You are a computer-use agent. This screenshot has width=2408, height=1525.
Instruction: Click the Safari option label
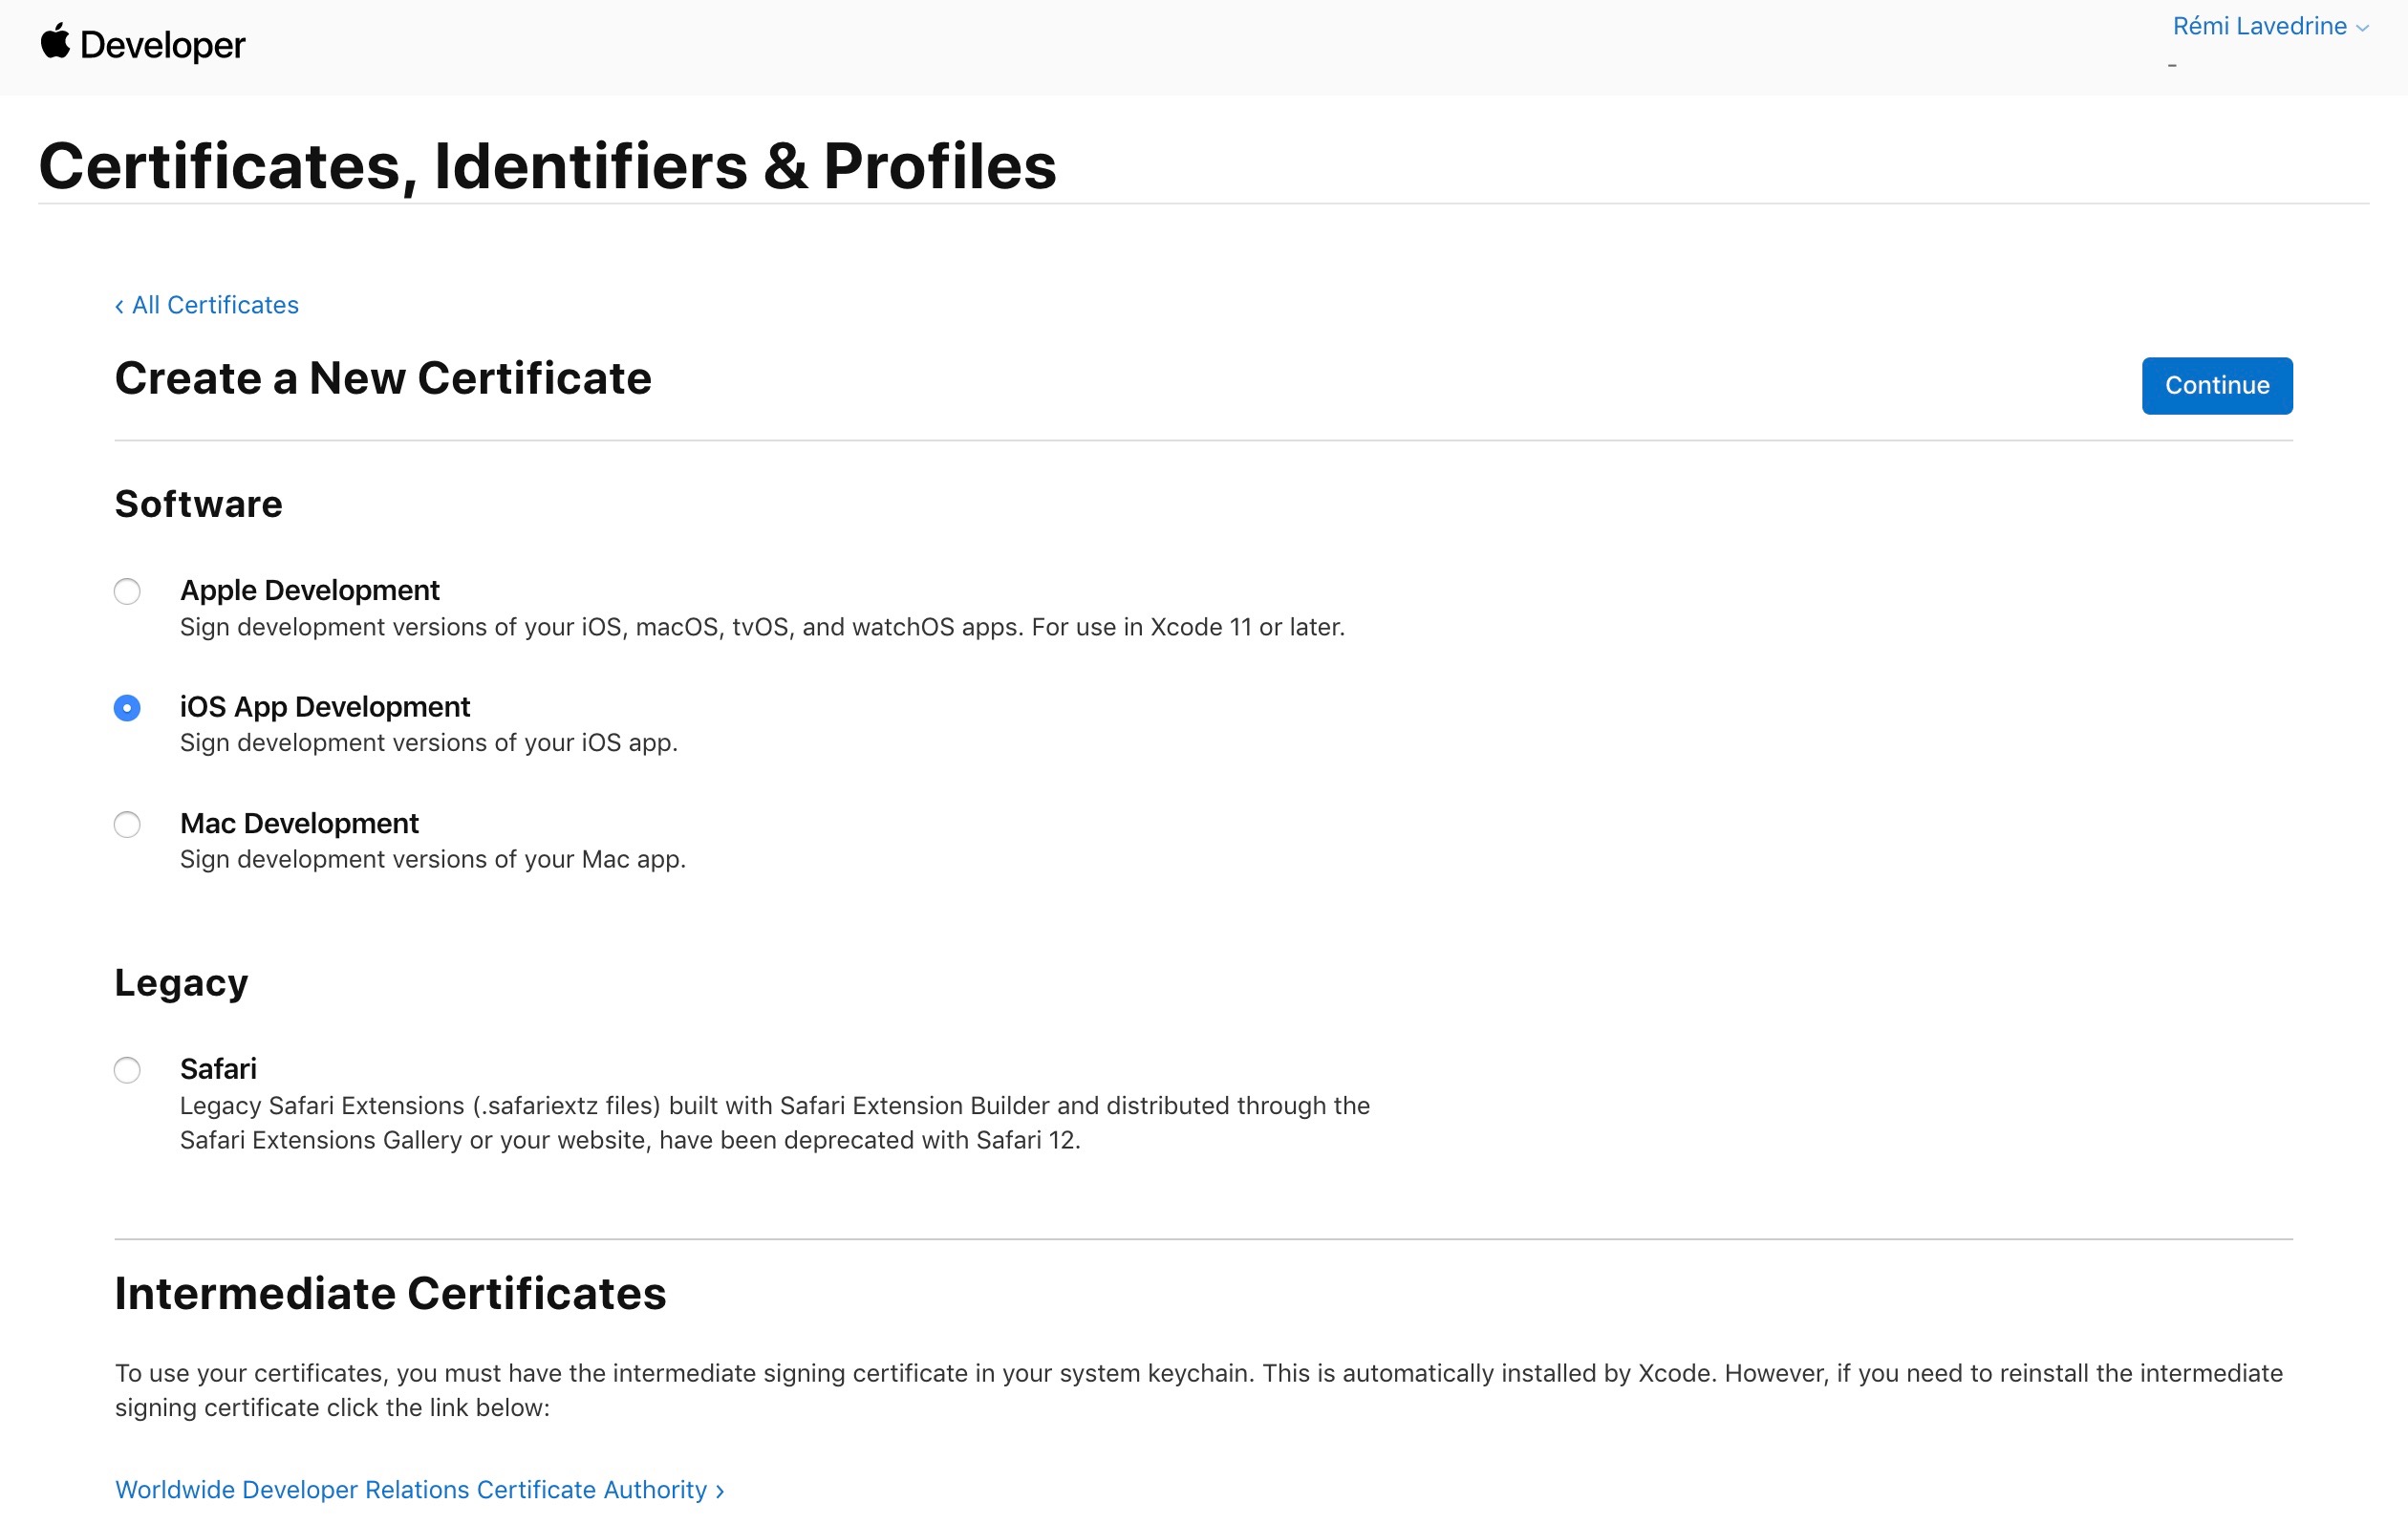point(218,1068)
